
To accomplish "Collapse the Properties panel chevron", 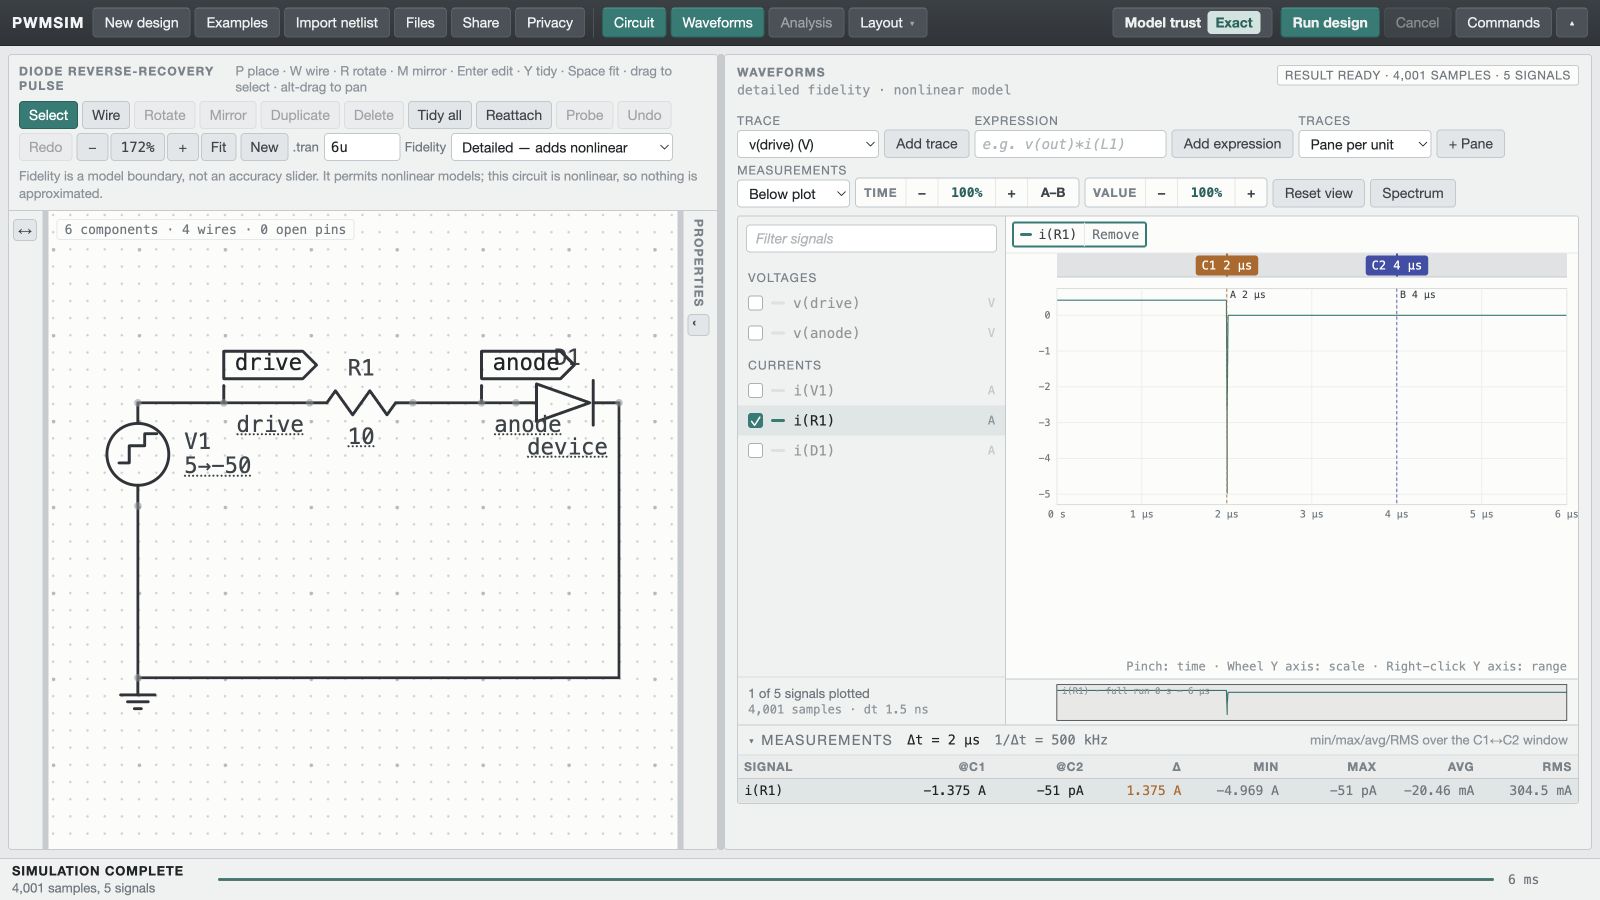I will pyautogui.click(x=698, y=324).
